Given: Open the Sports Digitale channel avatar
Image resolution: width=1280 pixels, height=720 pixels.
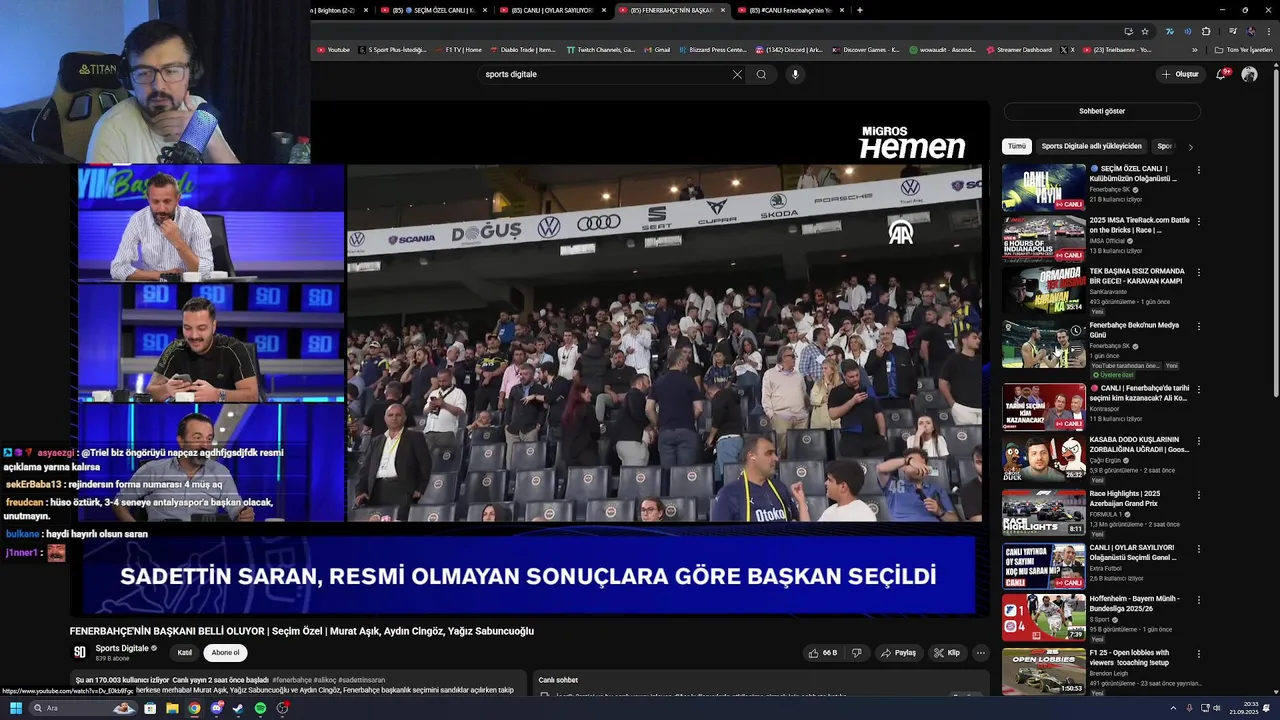Looking at the screenshot, I should (x=79, y=652).
